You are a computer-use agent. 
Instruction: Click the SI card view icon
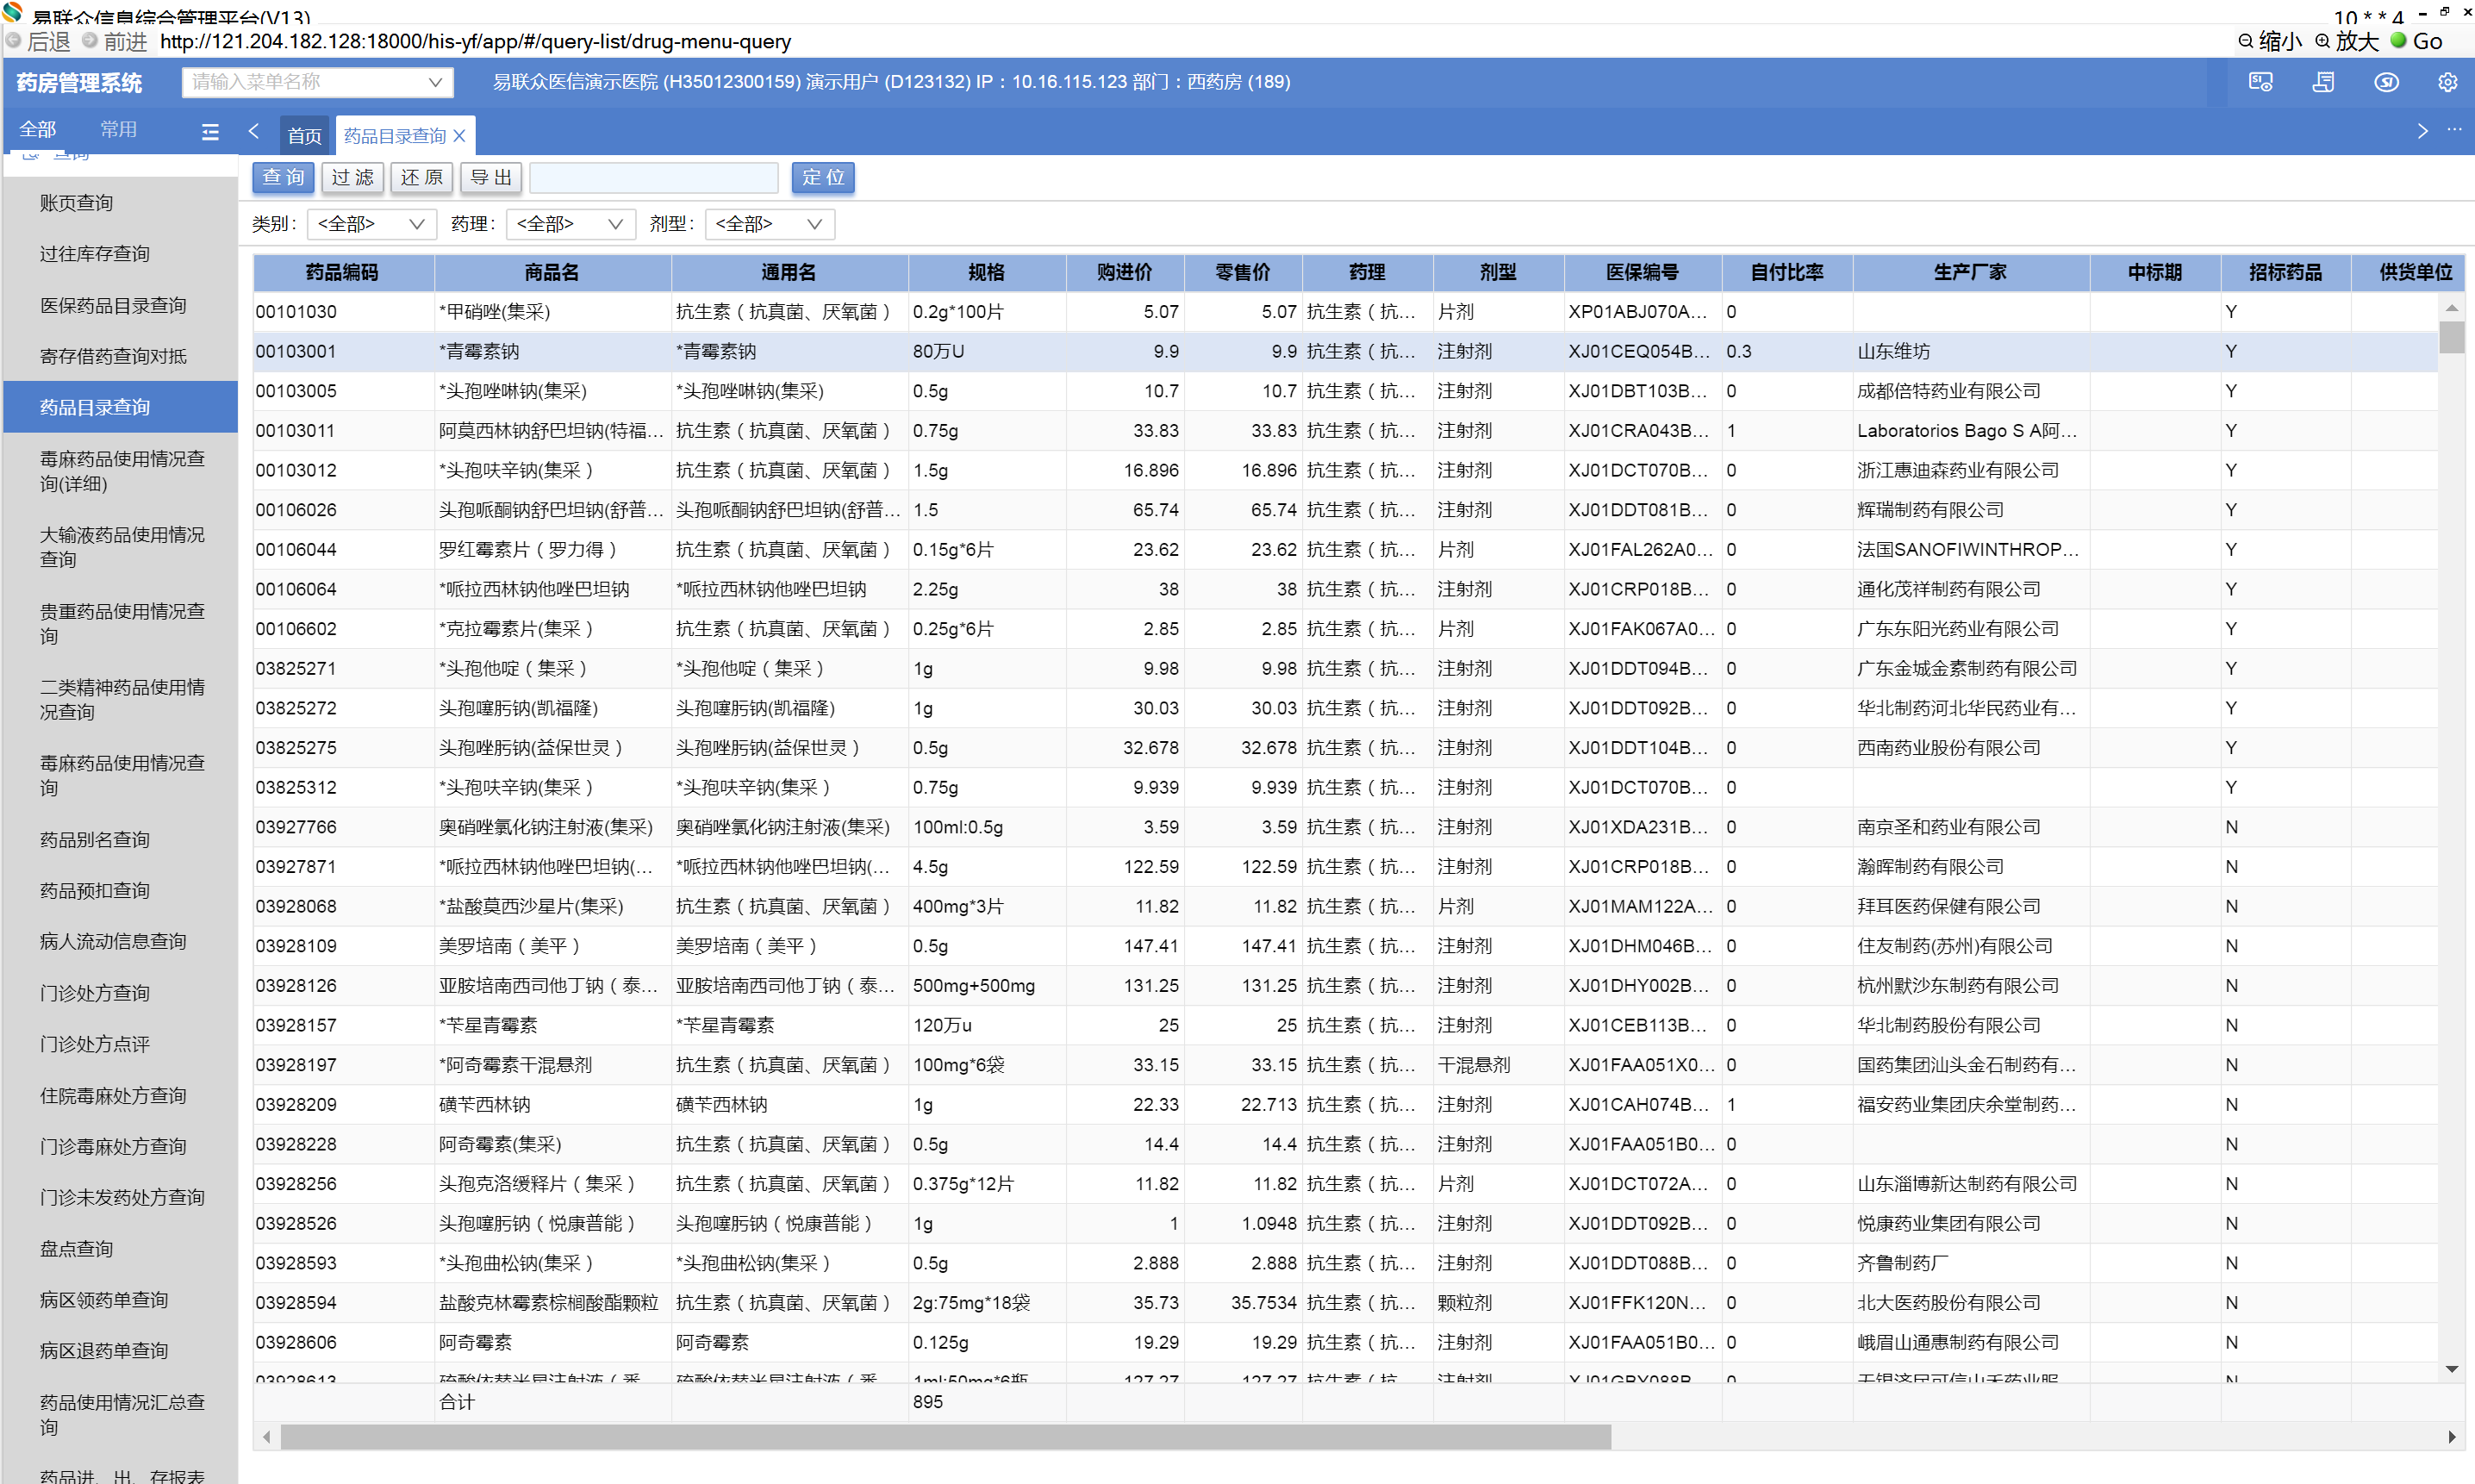coord(2260,82)
